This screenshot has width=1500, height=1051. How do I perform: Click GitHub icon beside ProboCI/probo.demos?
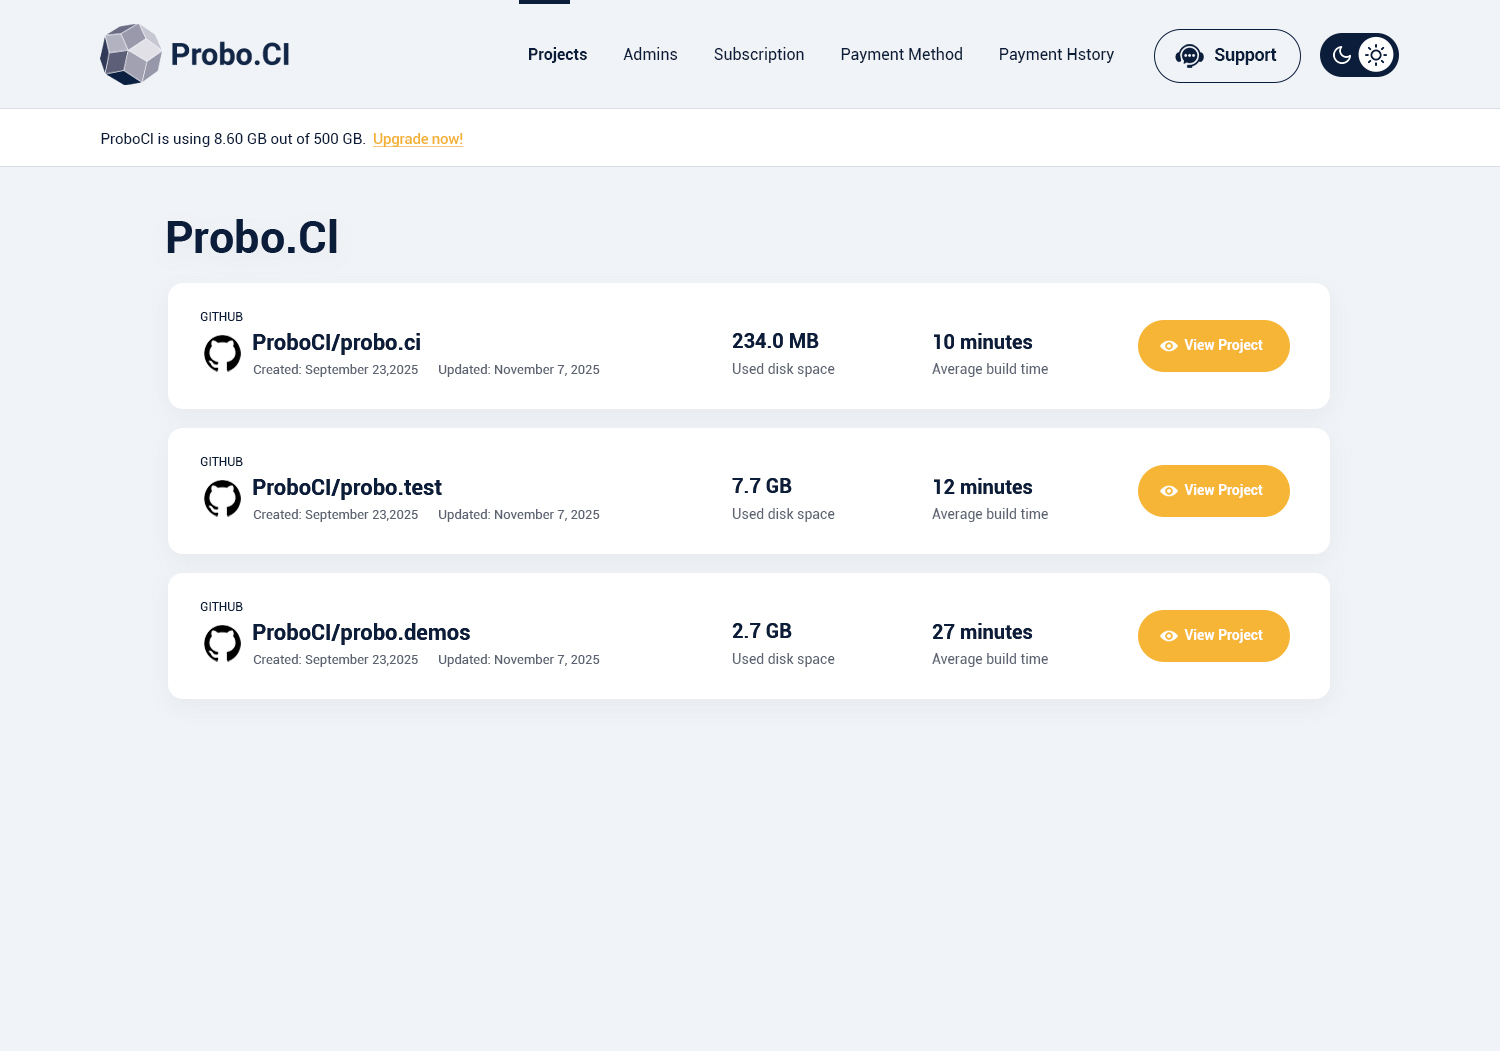click(222, 643)
